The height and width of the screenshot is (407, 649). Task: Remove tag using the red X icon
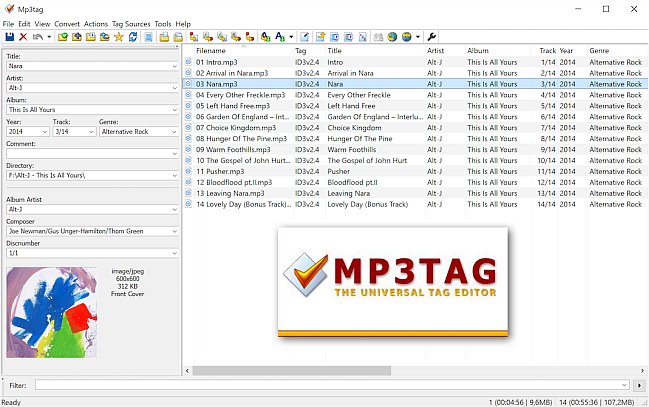(x=23, y=37)
